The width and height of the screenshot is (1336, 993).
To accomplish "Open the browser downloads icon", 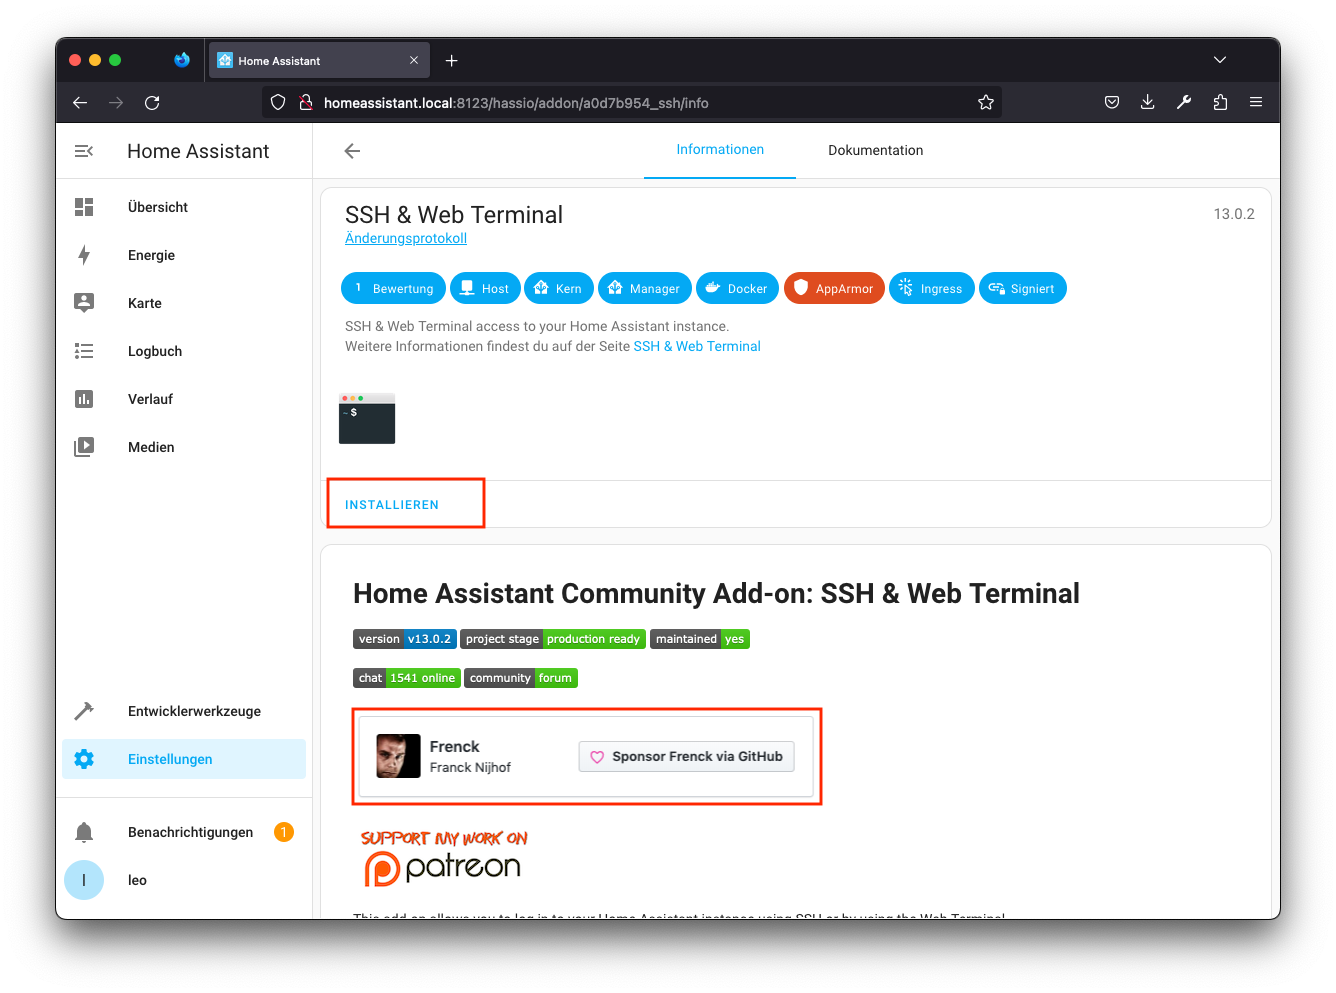I will [1148, 102].
